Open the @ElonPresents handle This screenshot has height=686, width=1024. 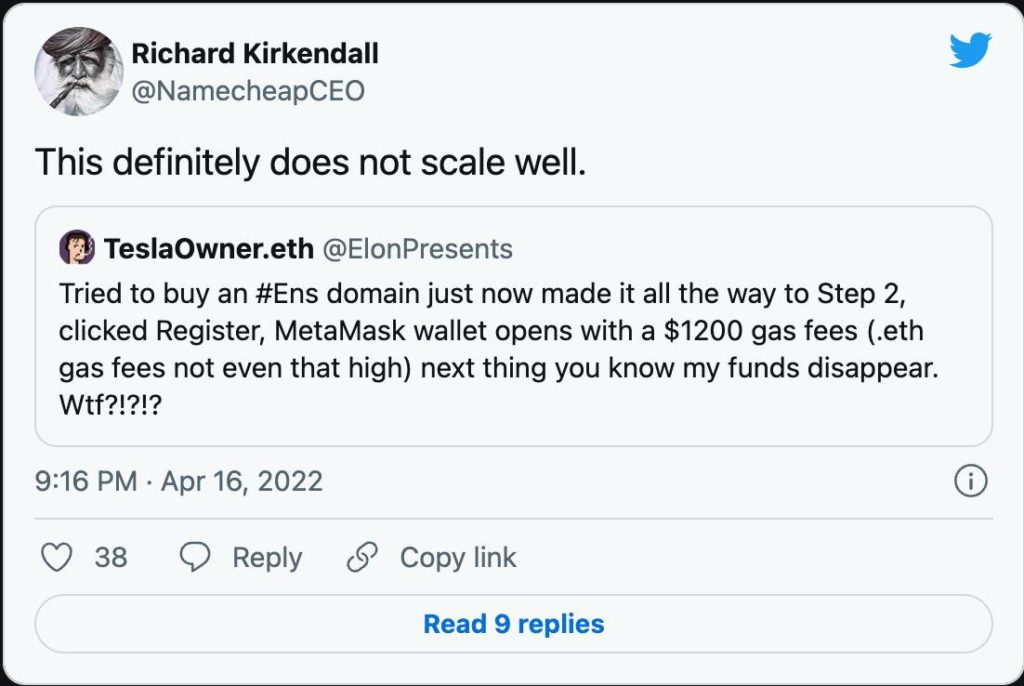418,249
